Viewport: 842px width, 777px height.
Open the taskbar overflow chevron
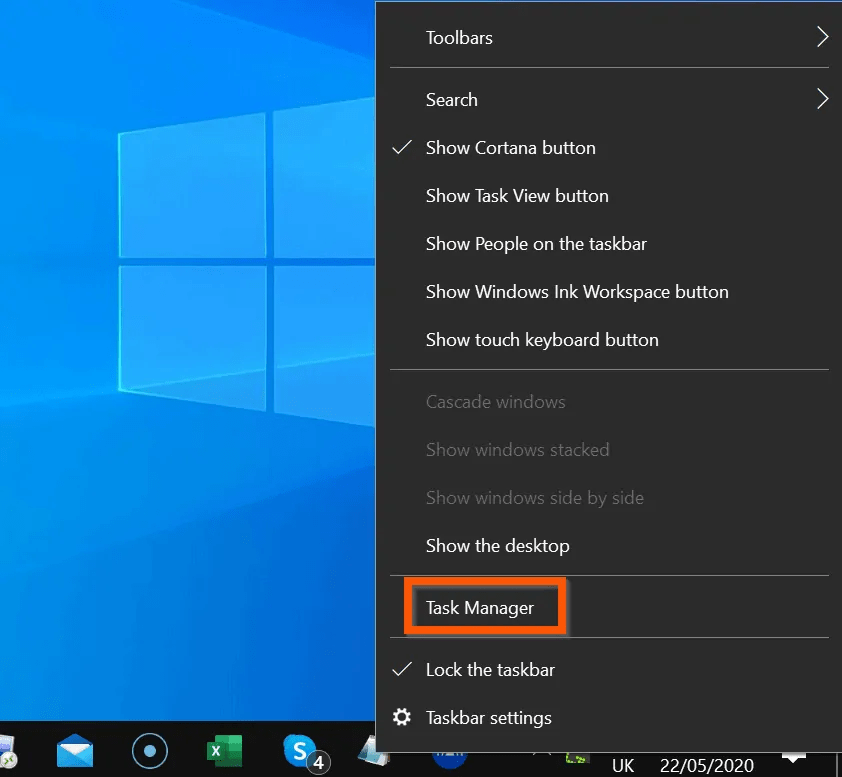[793, 757]
